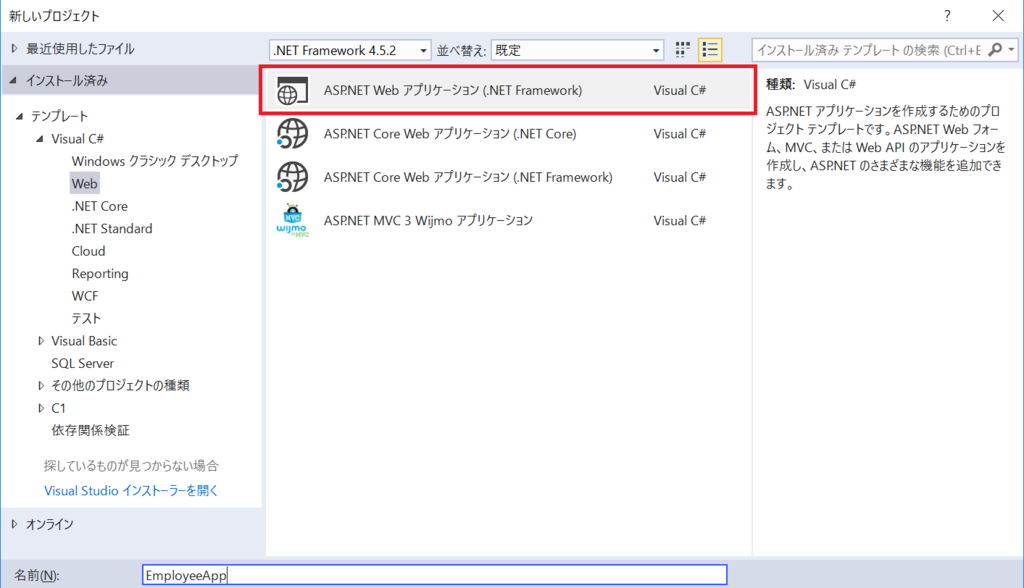The width and height of the screenshot is (1024, 588).
Task: Collapse the テンプレート tree node
Action: coord(19,116)
